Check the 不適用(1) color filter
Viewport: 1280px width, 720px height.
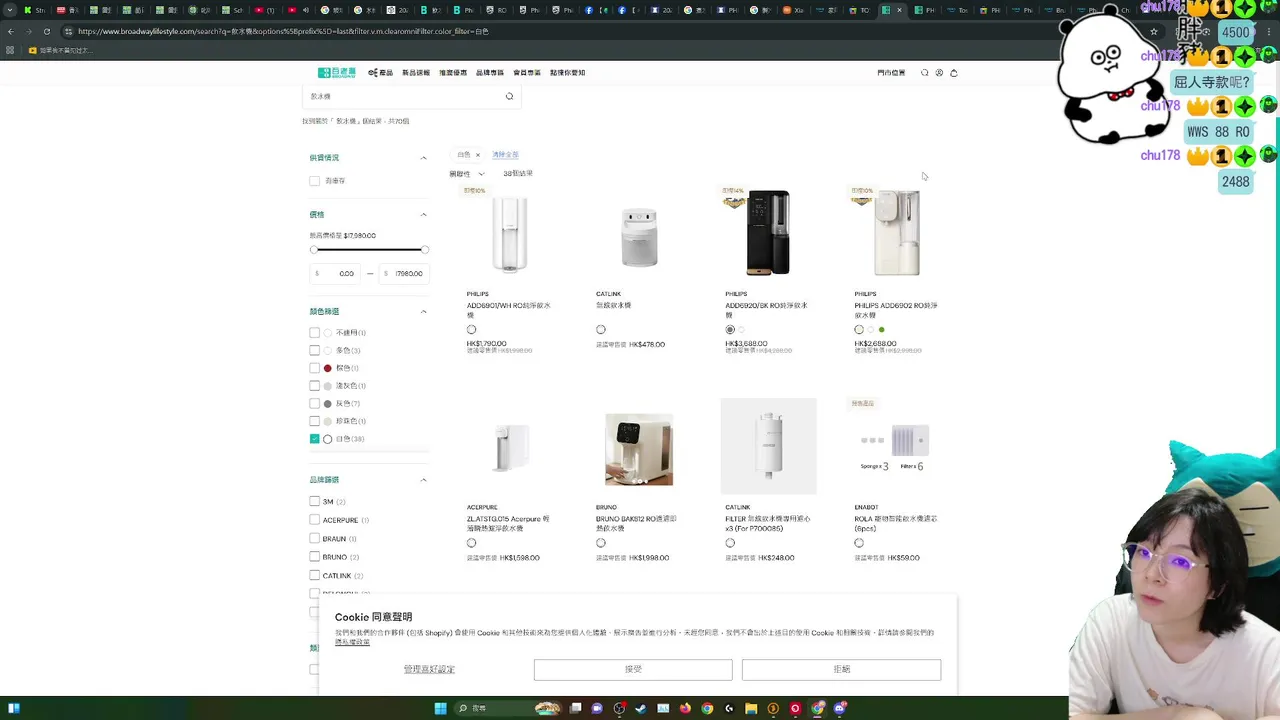pyautogui.click(x=314, y=333)
